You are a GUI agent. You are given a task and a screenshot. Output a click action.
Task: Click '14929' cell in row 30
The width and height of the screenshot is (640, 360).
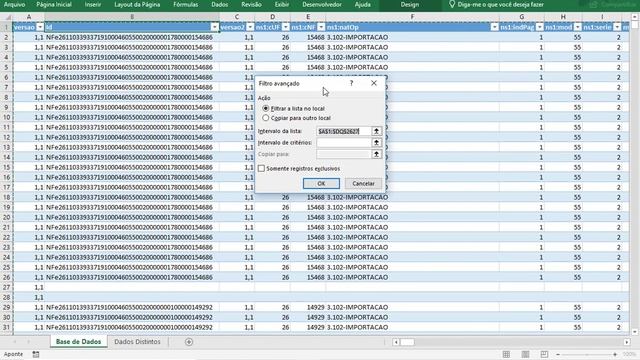coord(308,317)
